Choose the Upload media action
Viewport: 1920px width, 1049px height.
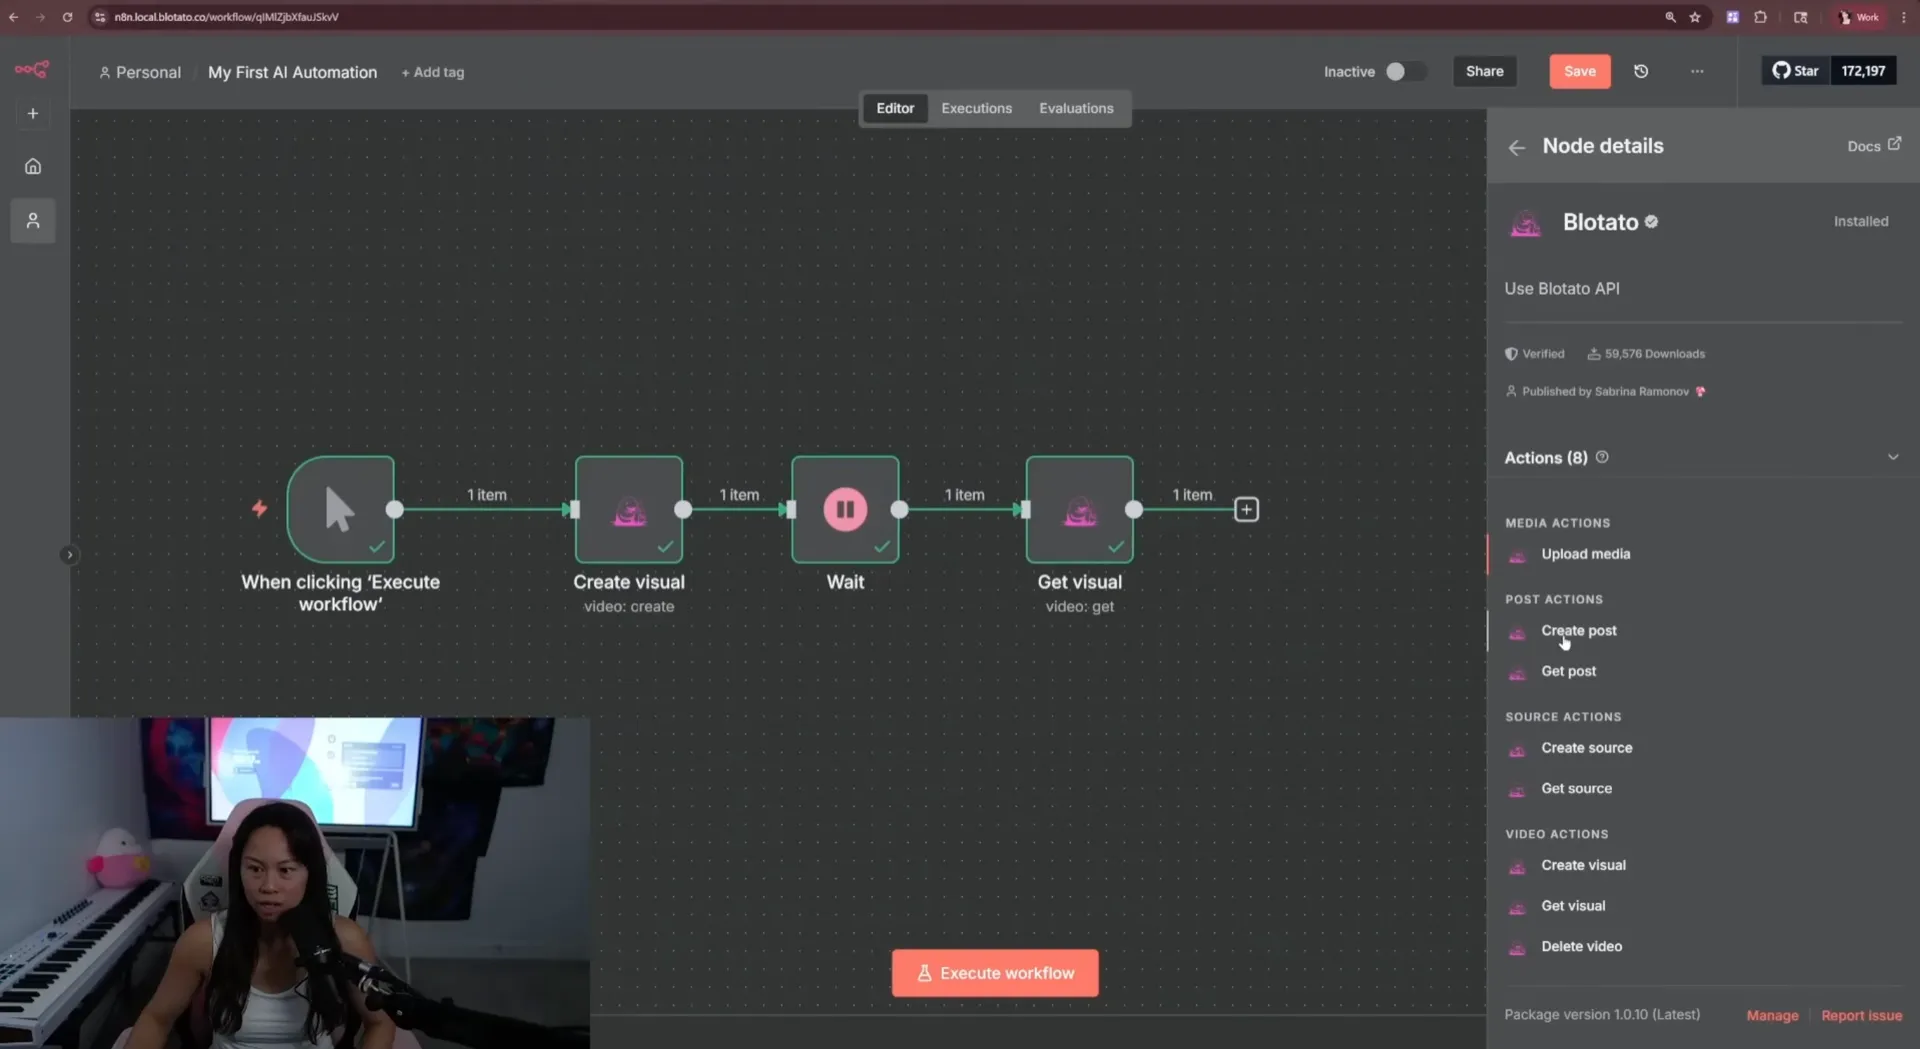click(x=1585, y=554)
